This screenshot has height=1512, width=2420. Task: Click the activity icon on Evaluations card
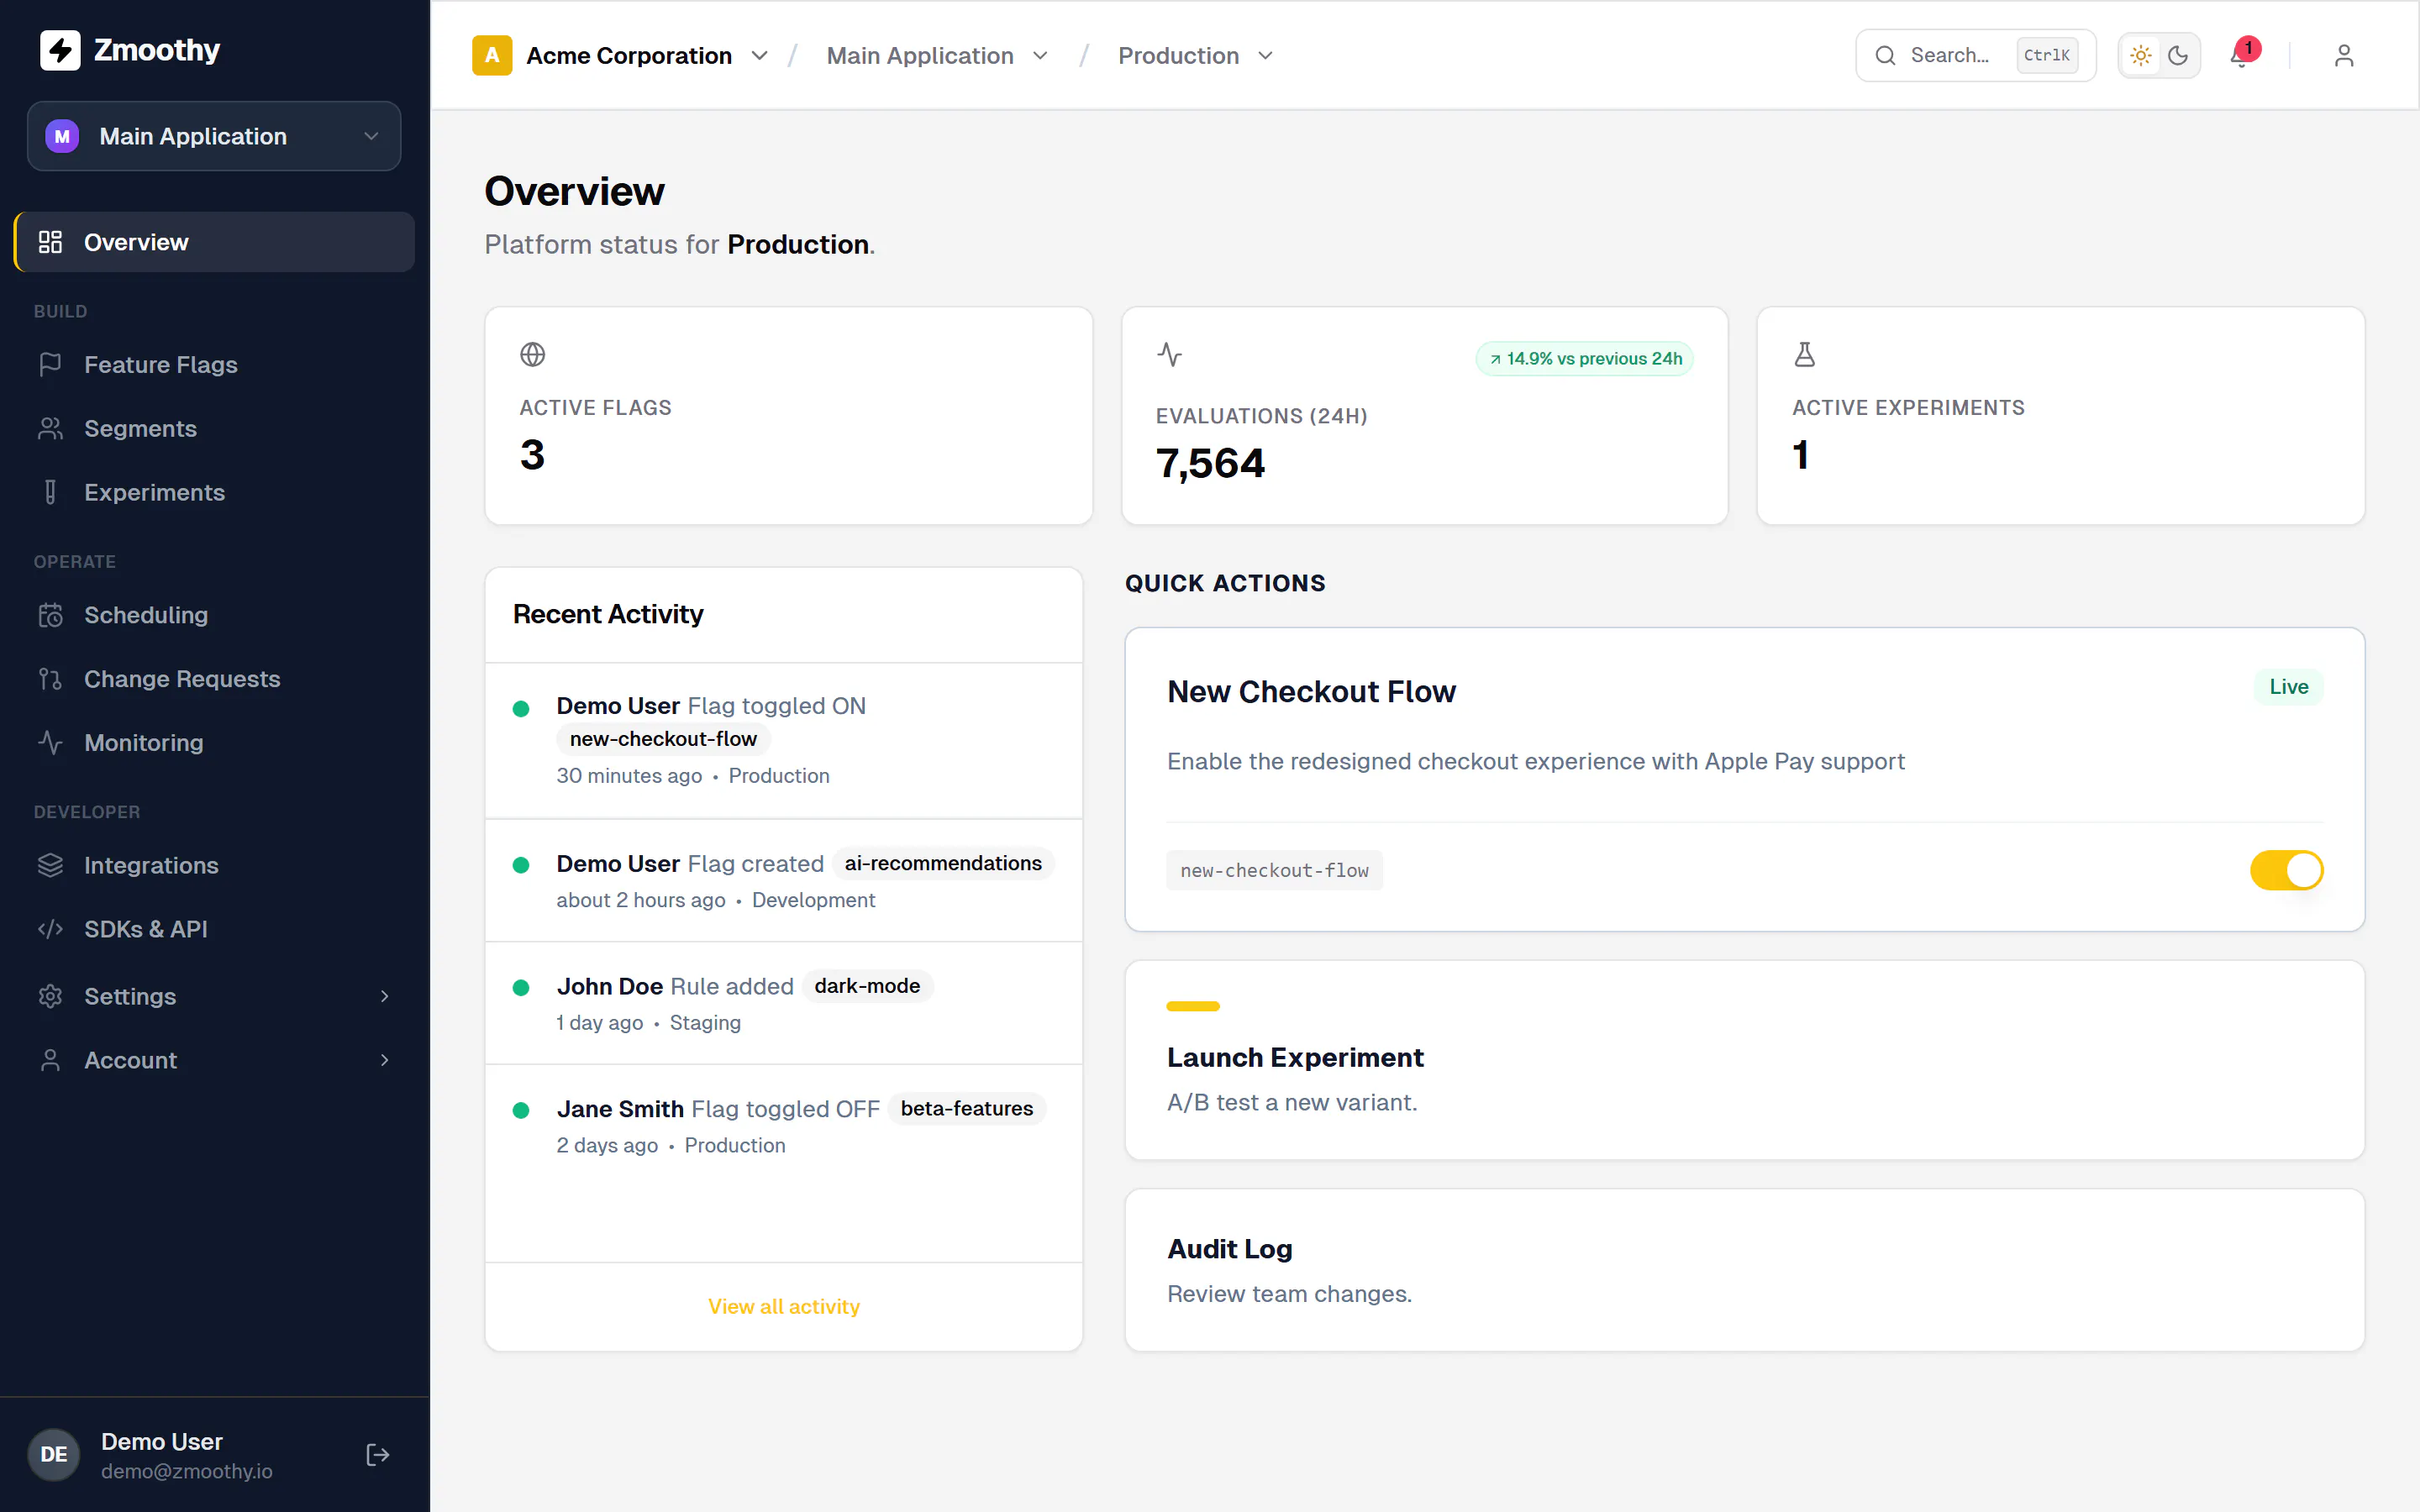pyautogui.click(x=1169, y=354)
